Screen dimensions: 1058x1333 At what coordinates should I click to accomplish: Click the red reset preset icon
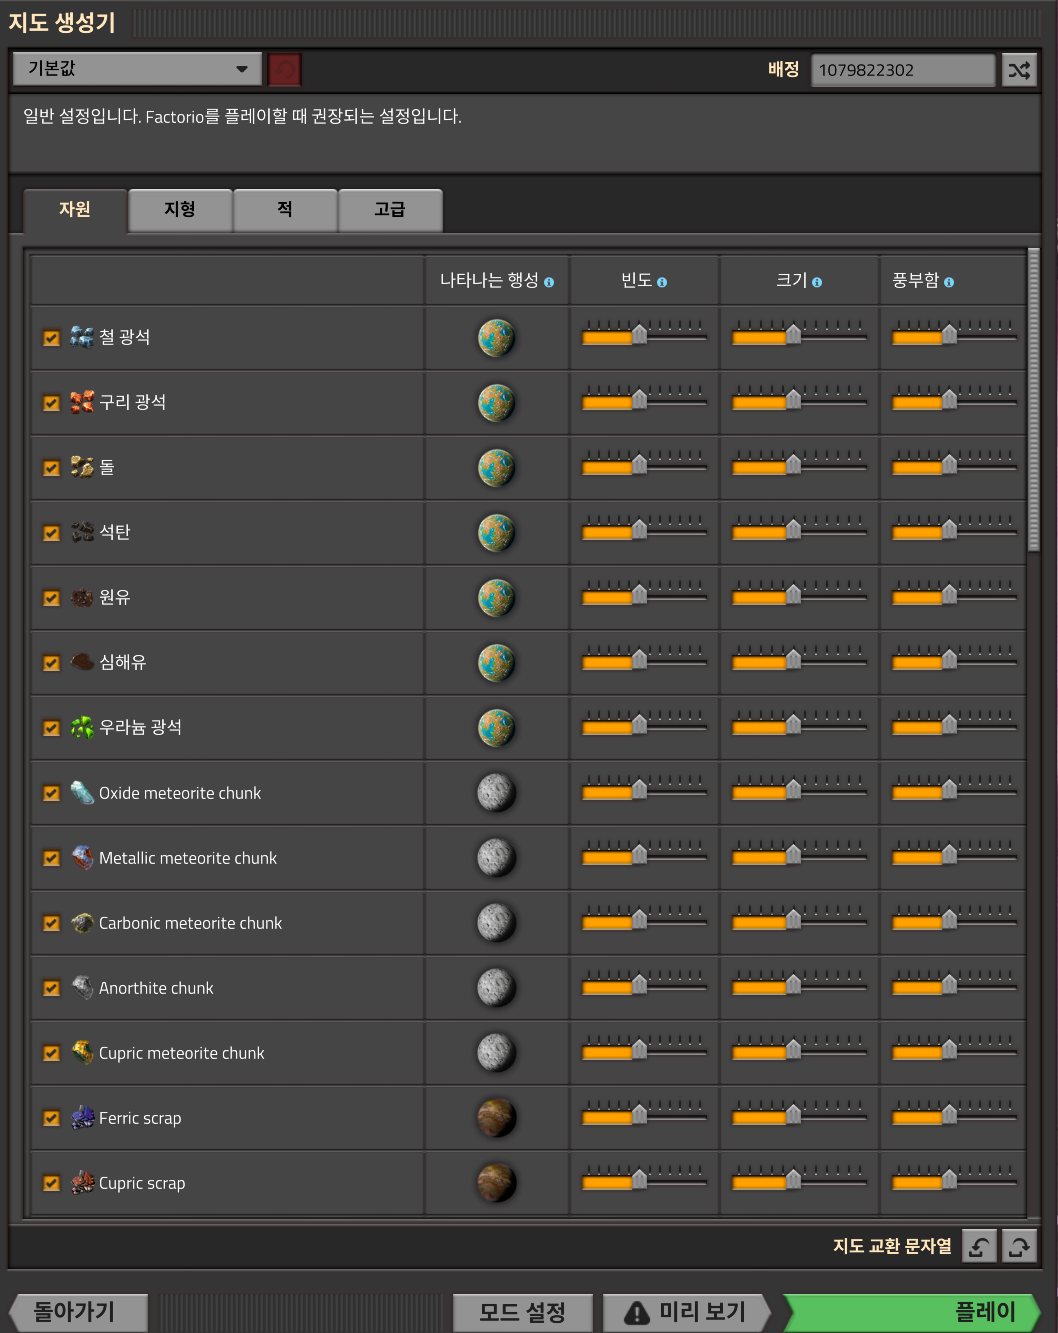point(285,70)
